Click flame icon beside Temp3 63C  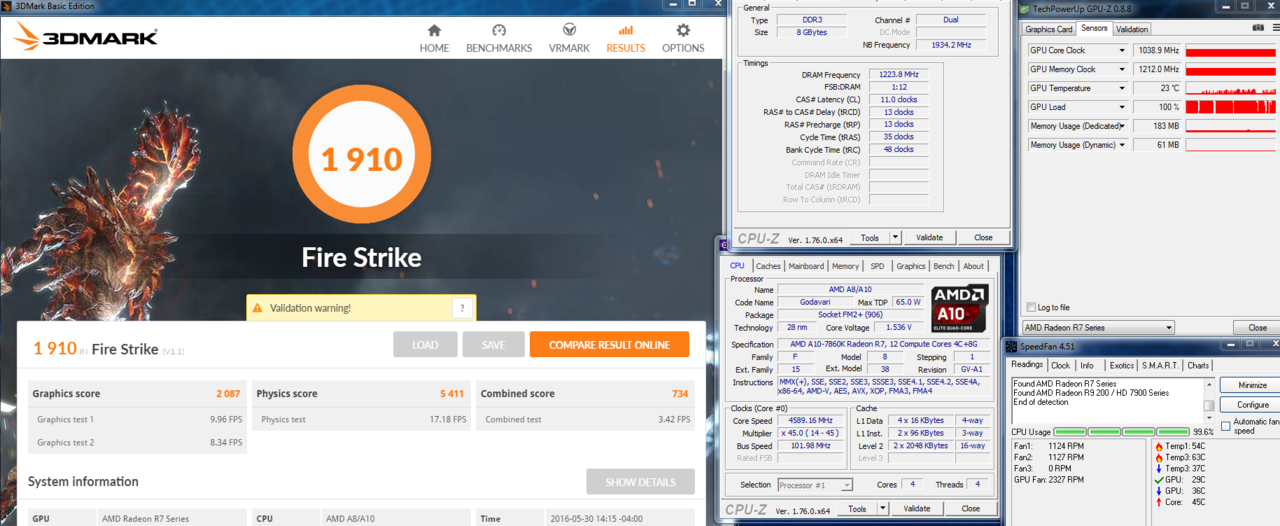(1158, 457)
